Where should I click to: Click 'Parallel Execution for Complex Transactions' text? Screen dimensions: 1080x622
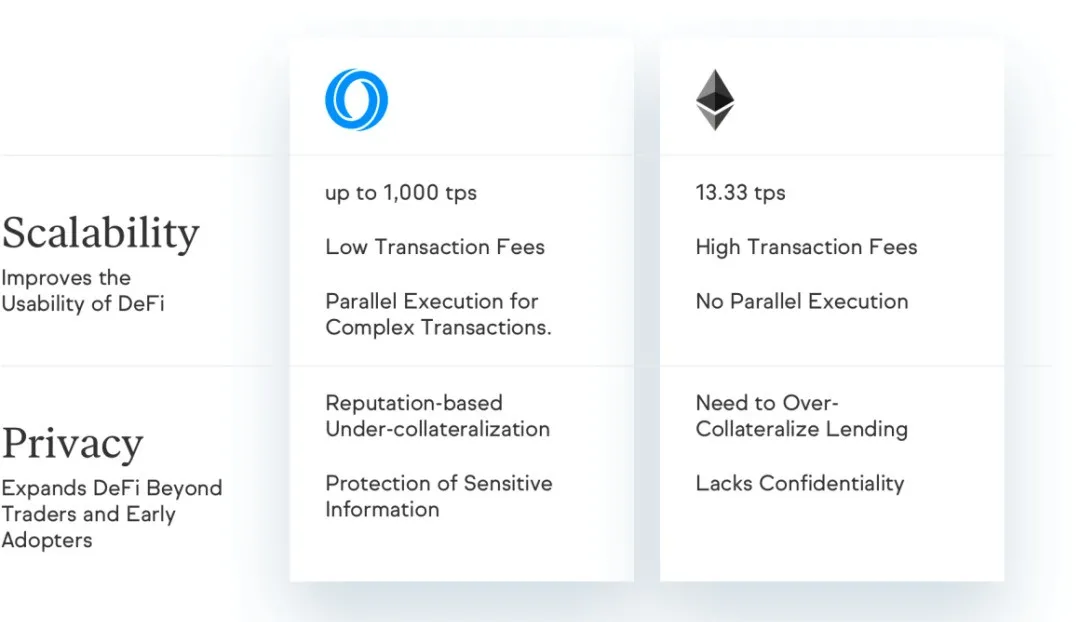[438, 314]
